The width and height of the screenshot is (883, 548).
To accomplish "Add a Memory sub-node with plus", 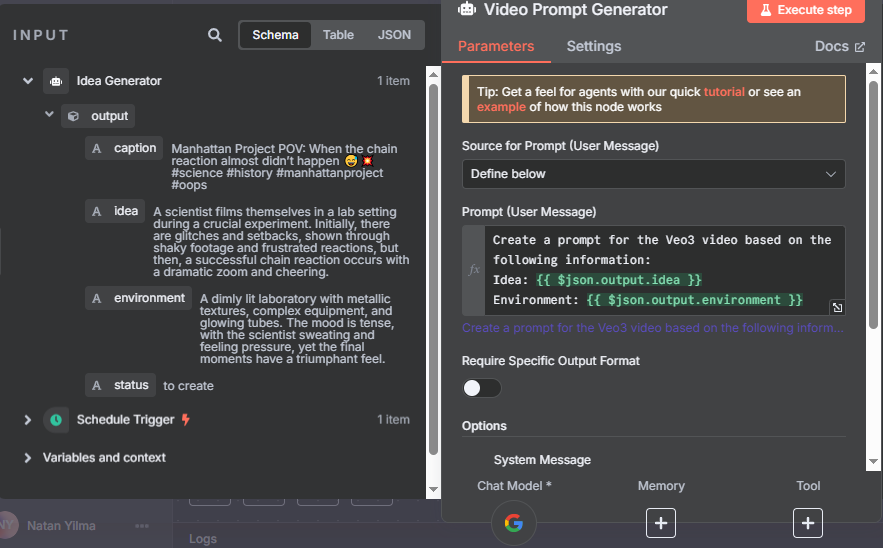I will [661, 523].
